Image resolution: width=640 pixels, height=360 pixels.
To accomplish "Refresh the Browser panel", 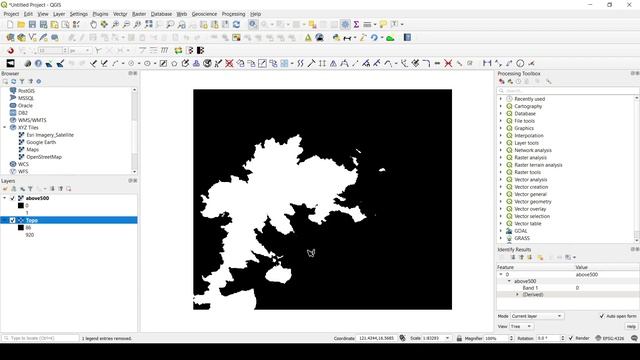I will pos(13,81).
